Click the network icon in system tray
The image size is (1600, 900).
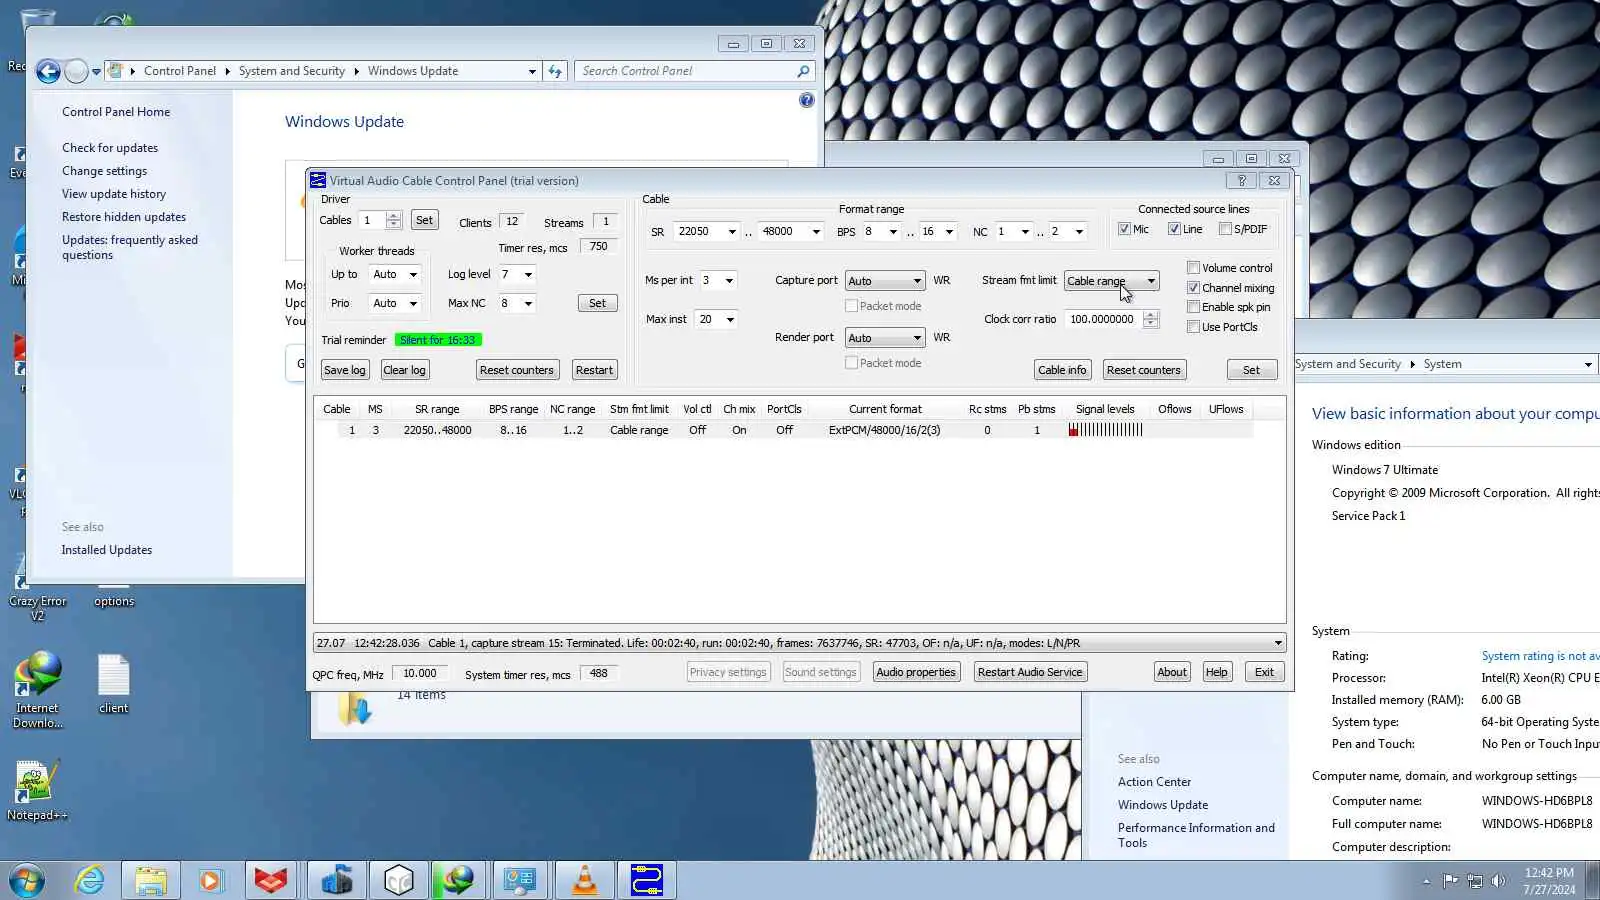click(x=1475, y=881)
